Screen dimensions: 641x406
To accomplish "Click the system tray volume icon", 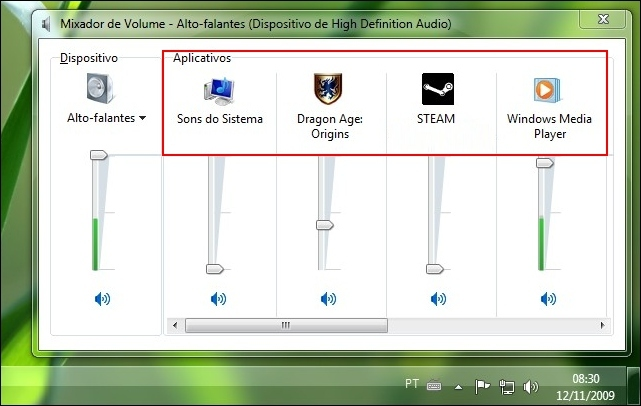I will pos(531,386).
